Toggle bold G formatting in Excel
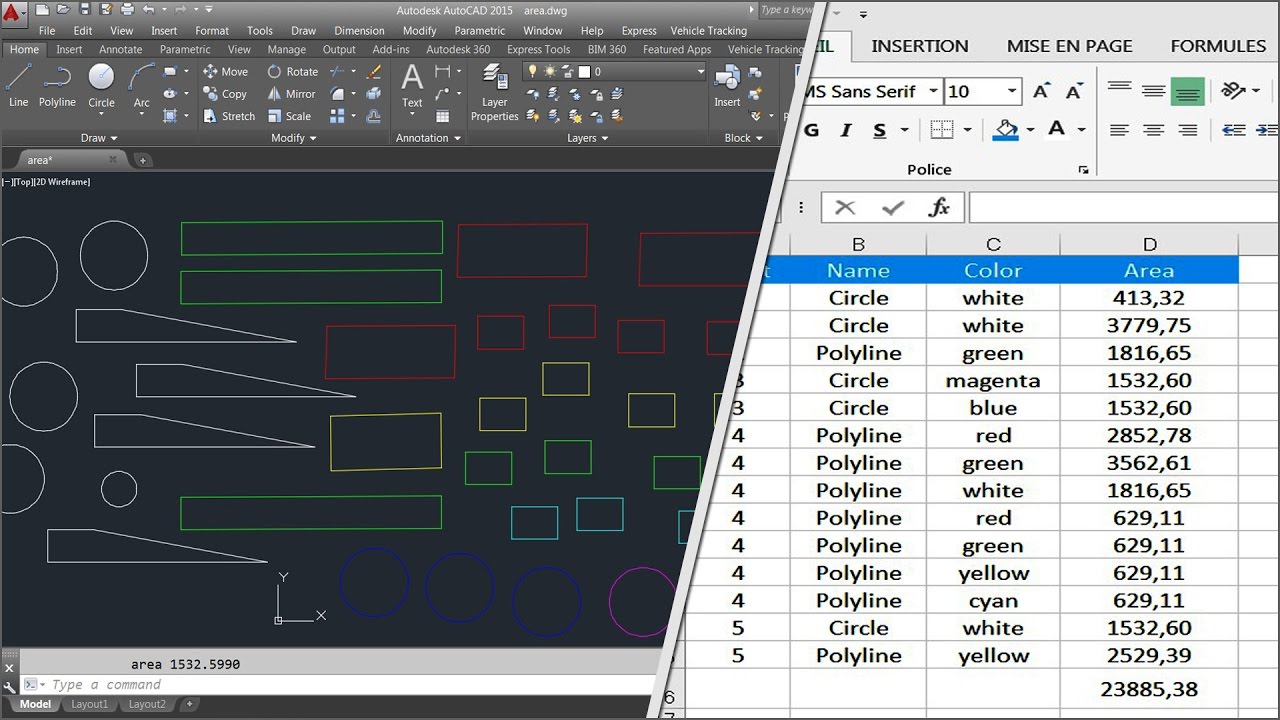The width and height of the screenshot is (1280, 720). pyautogui.click(x=811, y=130)
